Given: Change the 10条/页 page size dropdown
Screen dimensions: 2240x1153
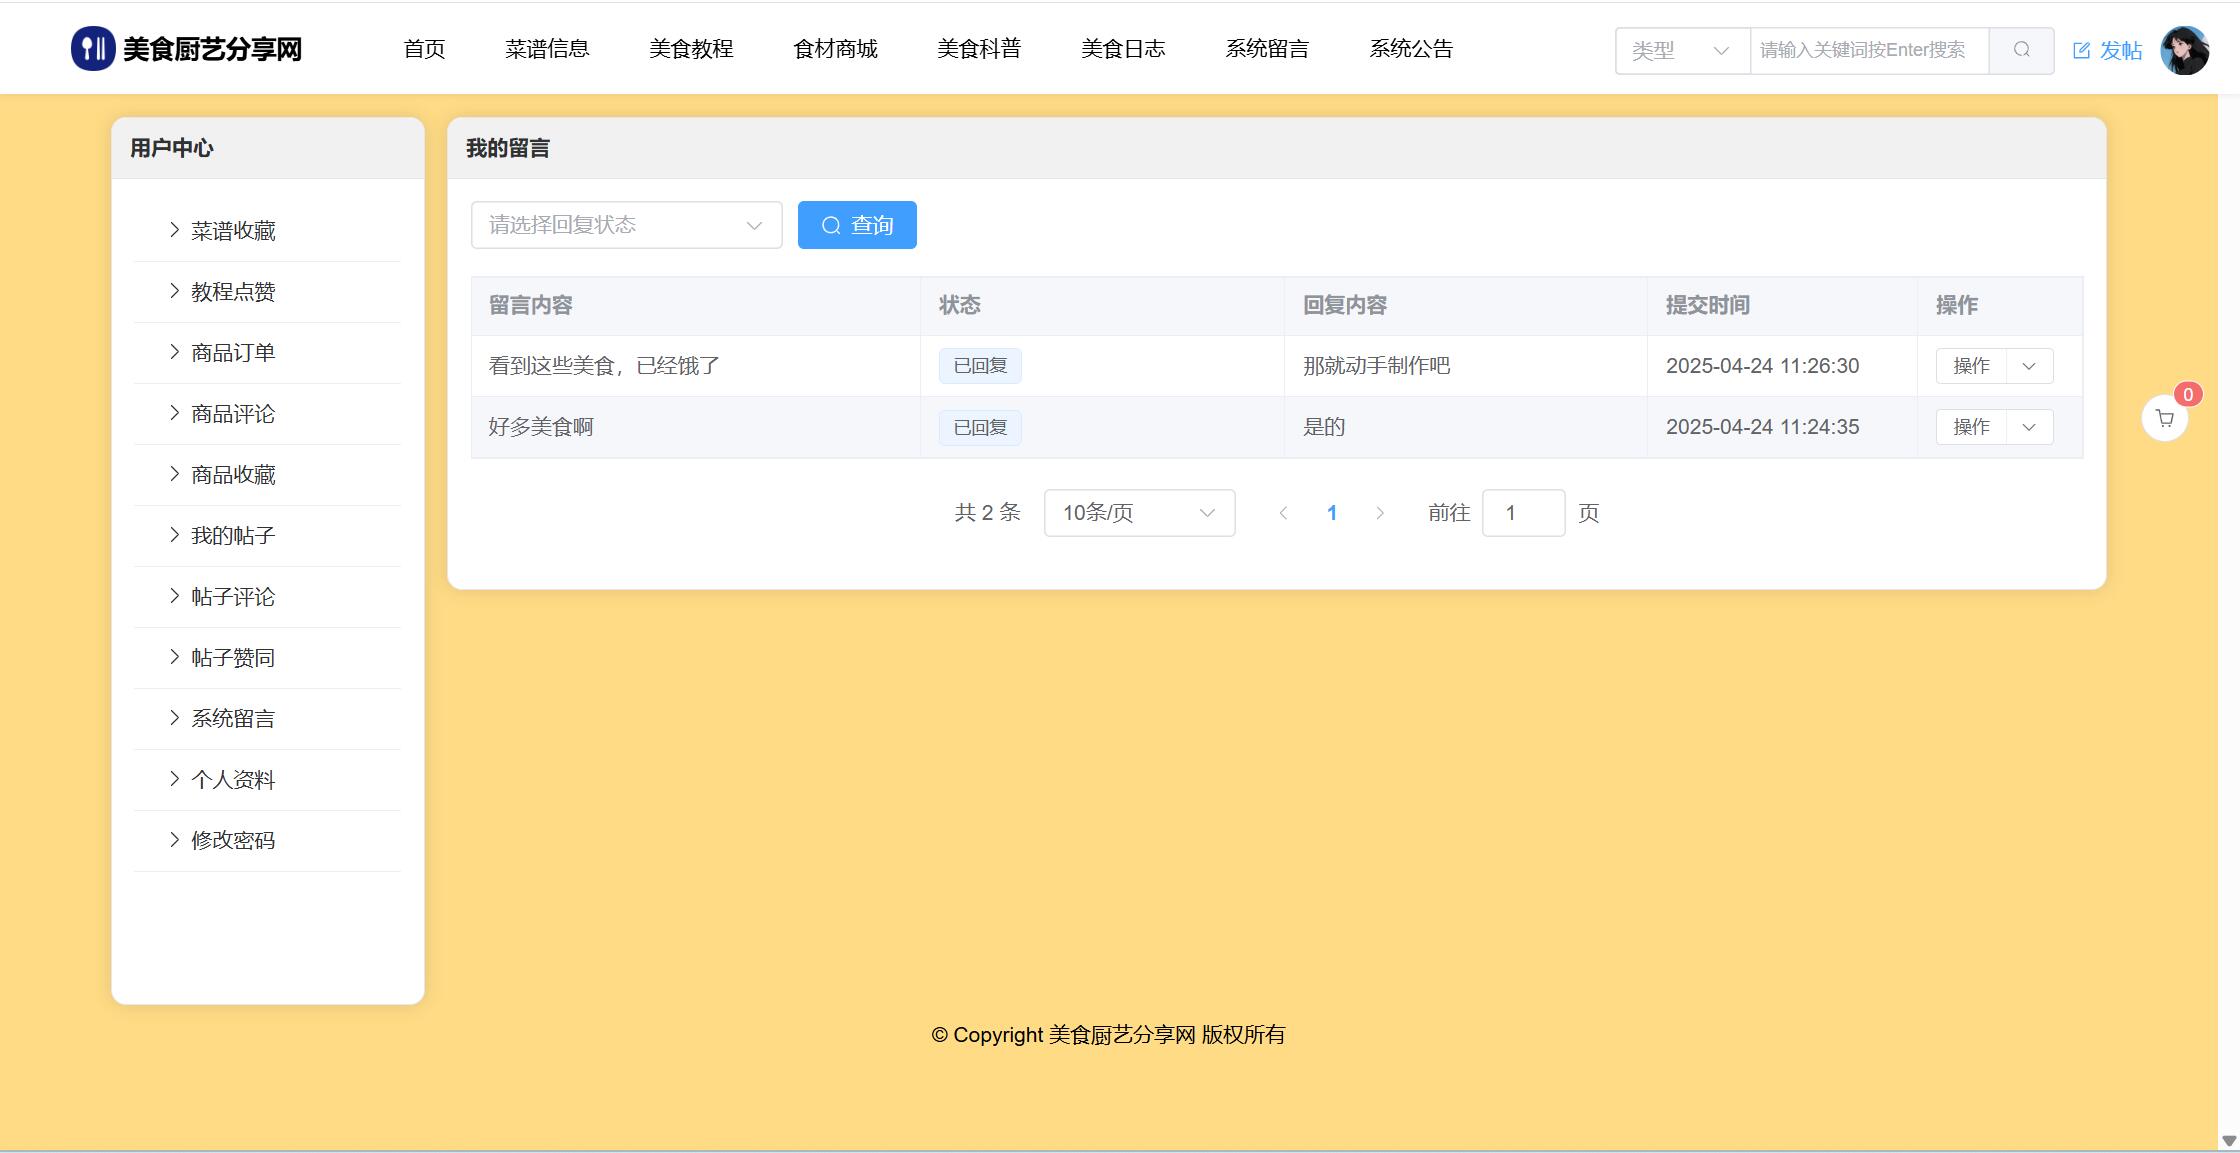Looking at the screenshot, I should click(1138, 513).
